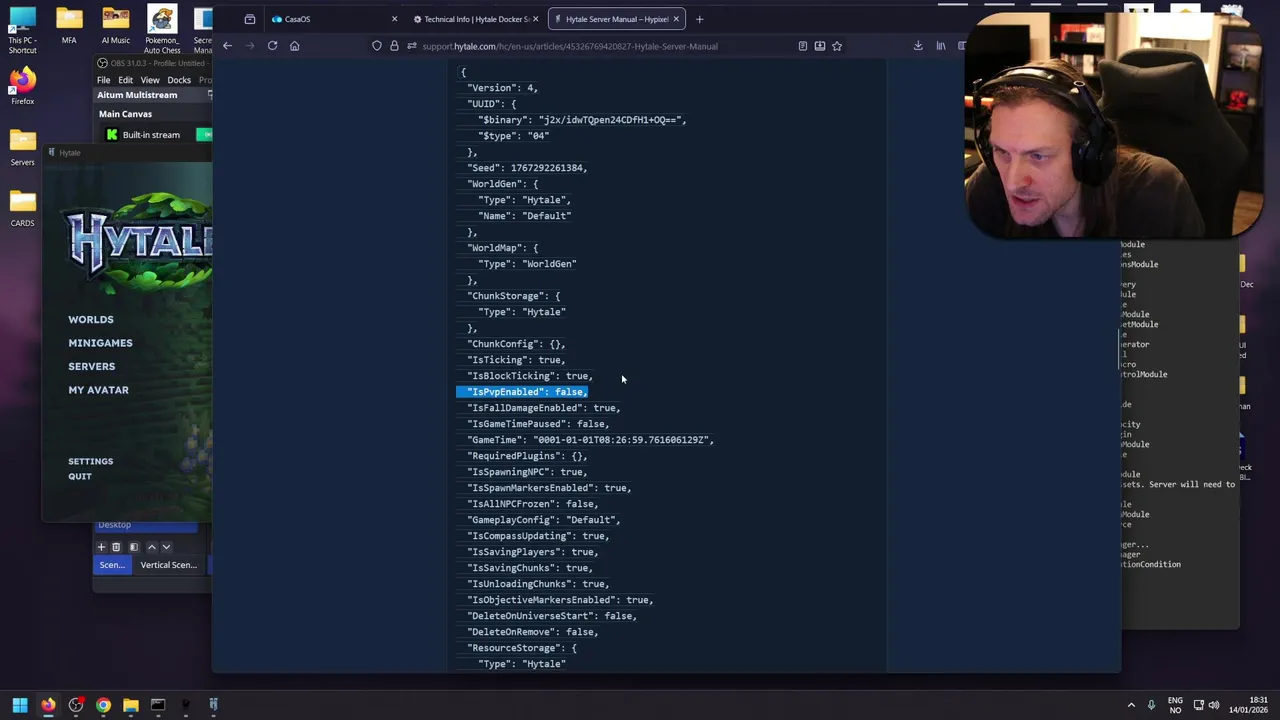The height and width of the screenshot is (720, 1280).
Task: Click the IsCompassUpdating true line
Action: point(538,536)
